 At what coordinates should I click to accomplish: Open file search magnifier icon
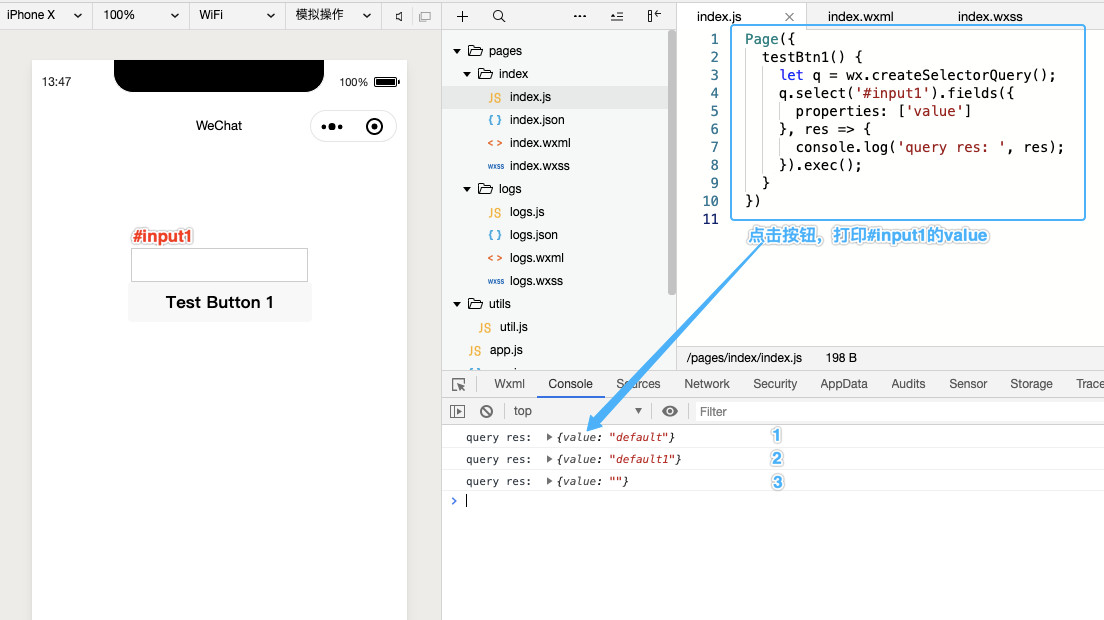[498, 16]
